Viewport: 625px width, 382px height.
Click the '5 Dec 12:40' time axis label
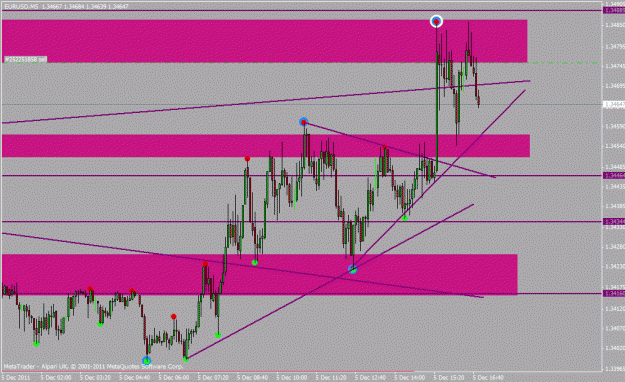coord(371,377)
